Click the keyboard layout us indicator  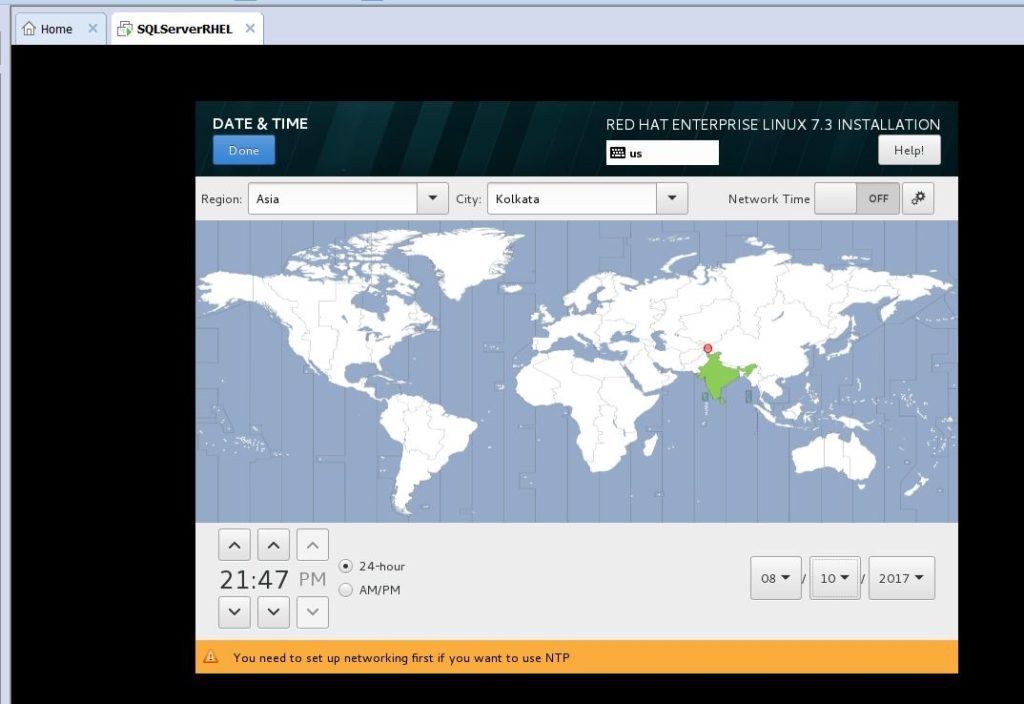pos(662,153)
